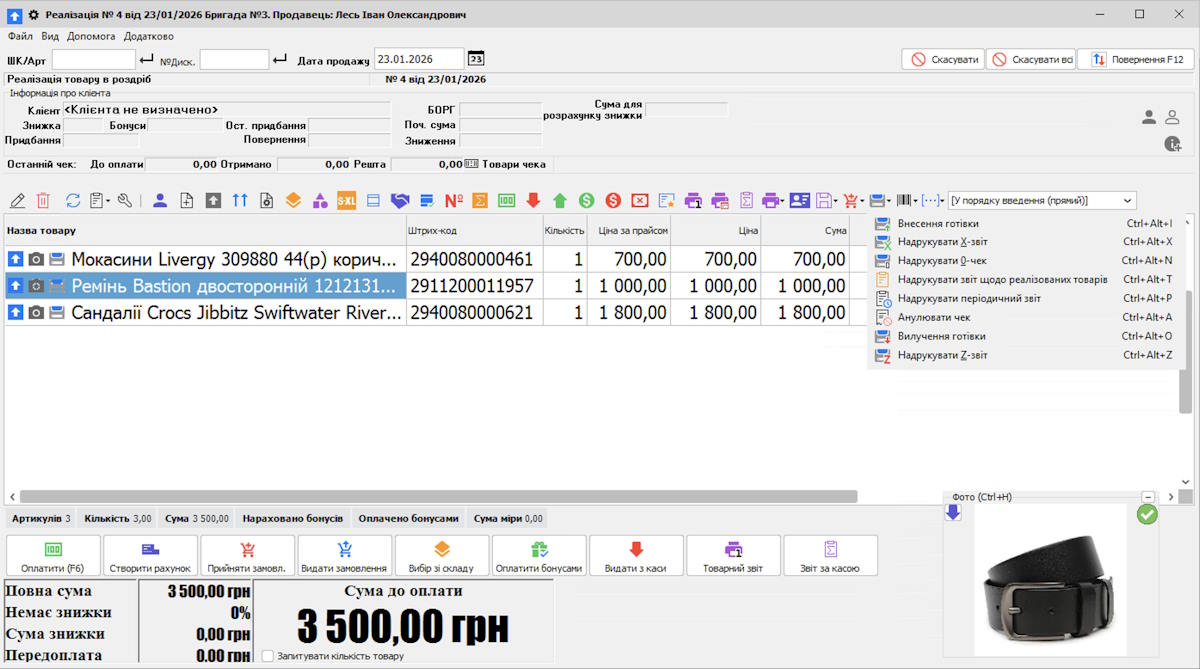The width and height of the screenshot is (1200, 669).
Task: Click the blue handshake icon in toolbar
Action: click(x=400, y=201)
